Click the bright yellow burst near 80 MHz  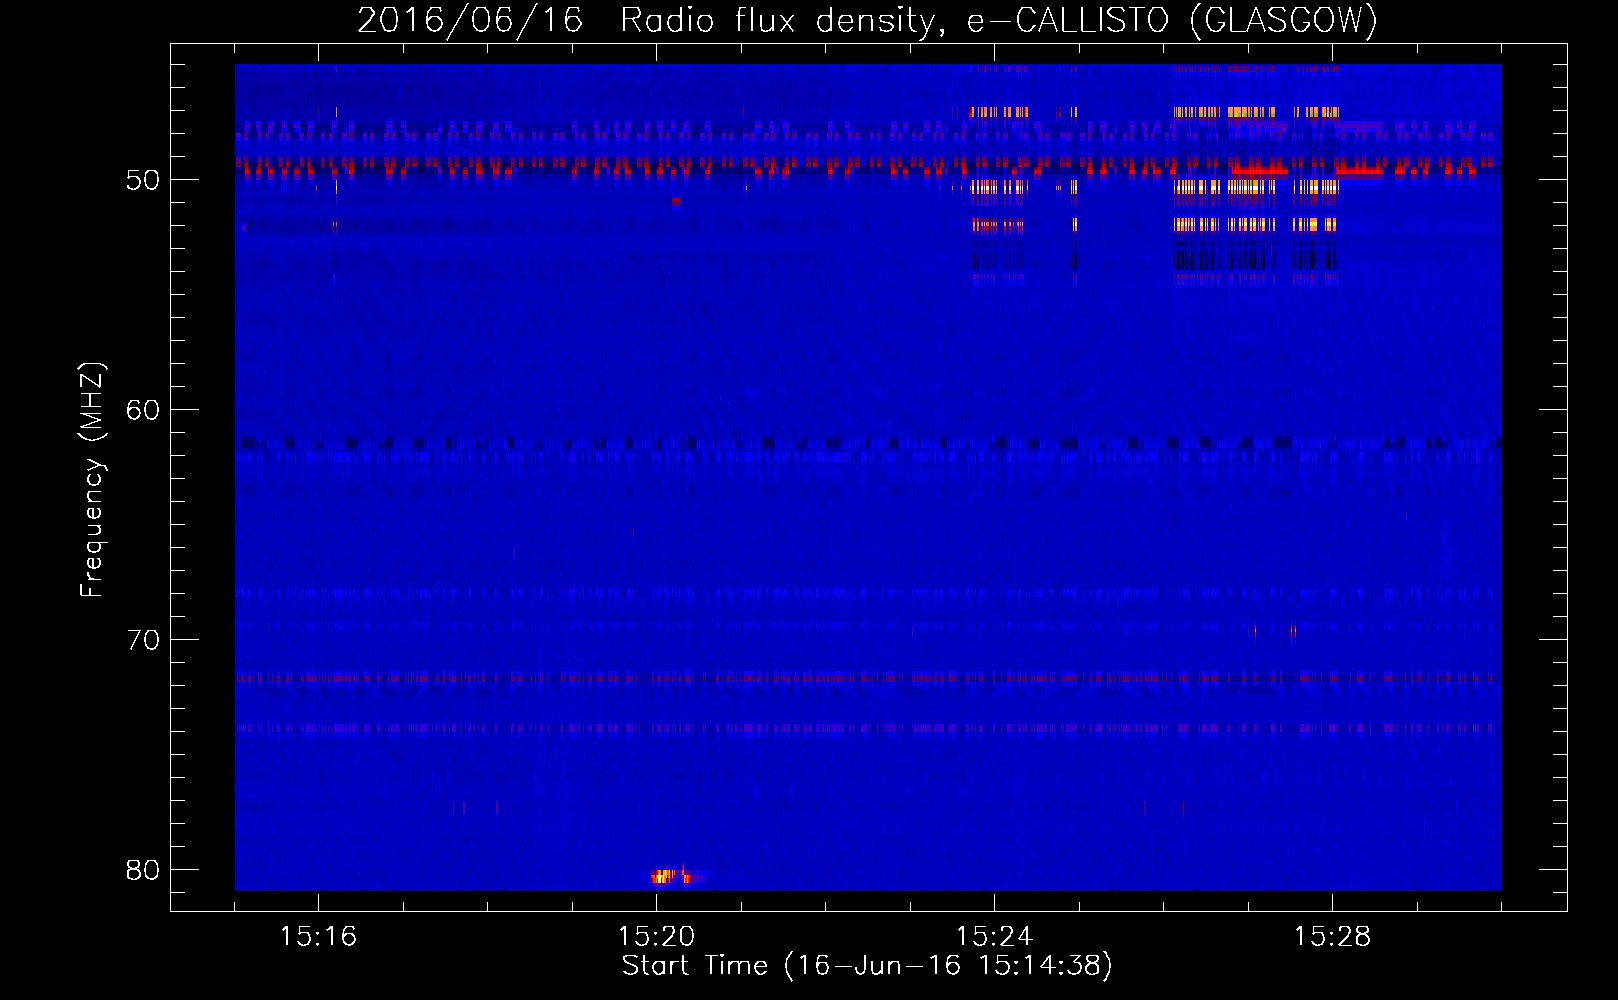tap(665, 877)
